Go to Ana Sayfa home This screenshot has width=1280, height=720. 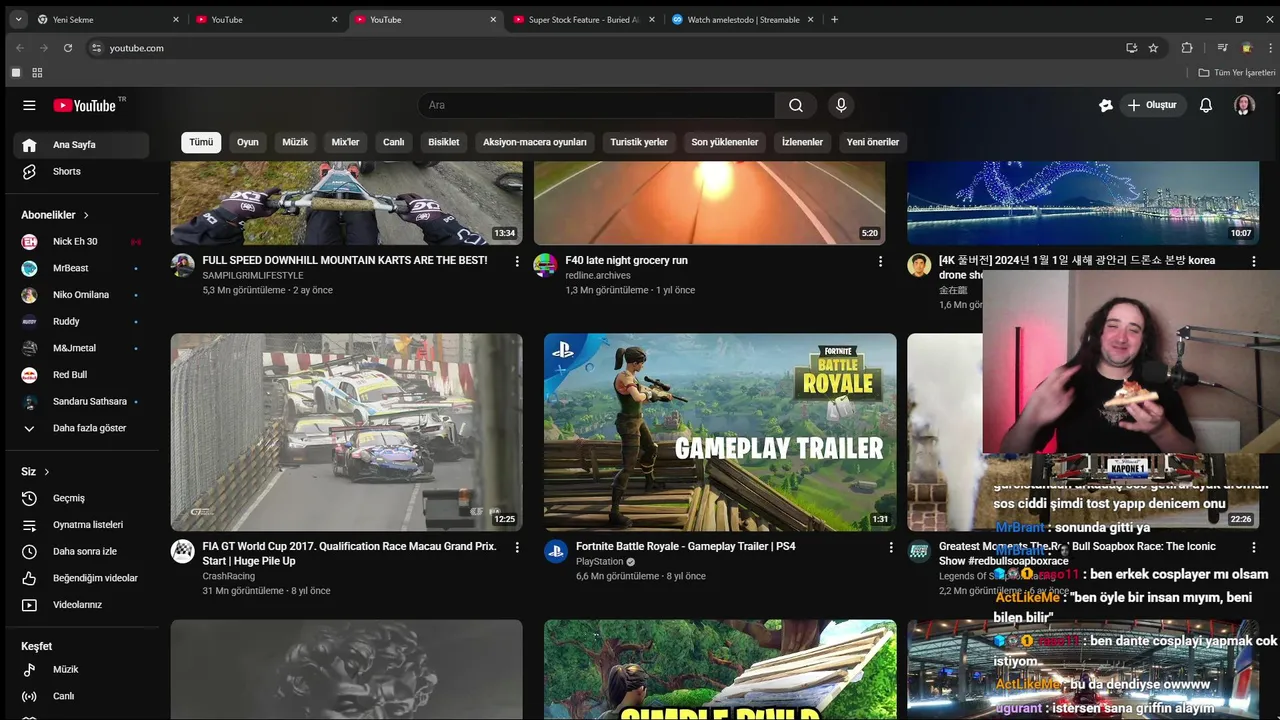(81, 145)
